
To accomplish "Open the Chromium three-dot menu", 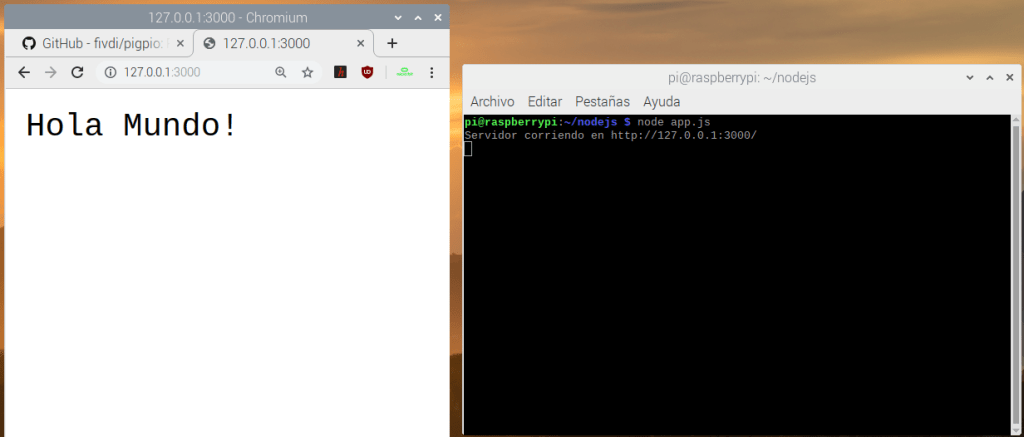I will 432,72.
